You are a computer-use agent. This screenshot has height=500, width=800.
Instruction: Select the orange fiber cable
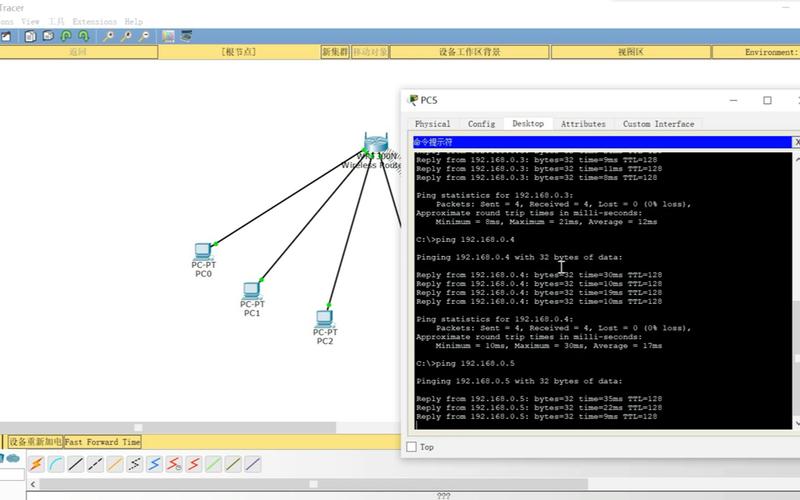coord(115,464)
